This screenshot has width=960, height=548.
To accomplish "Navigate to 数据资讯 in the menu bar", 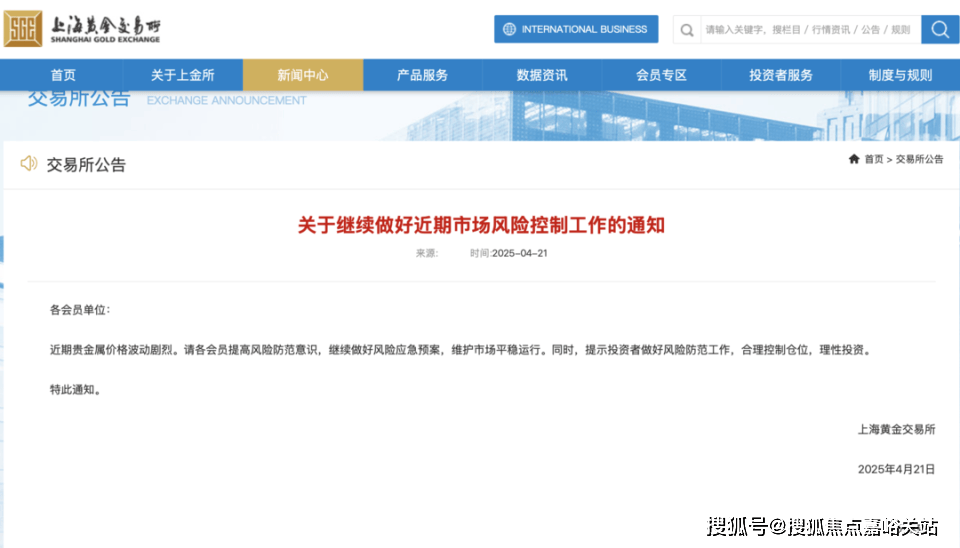I will coord(542,75).
